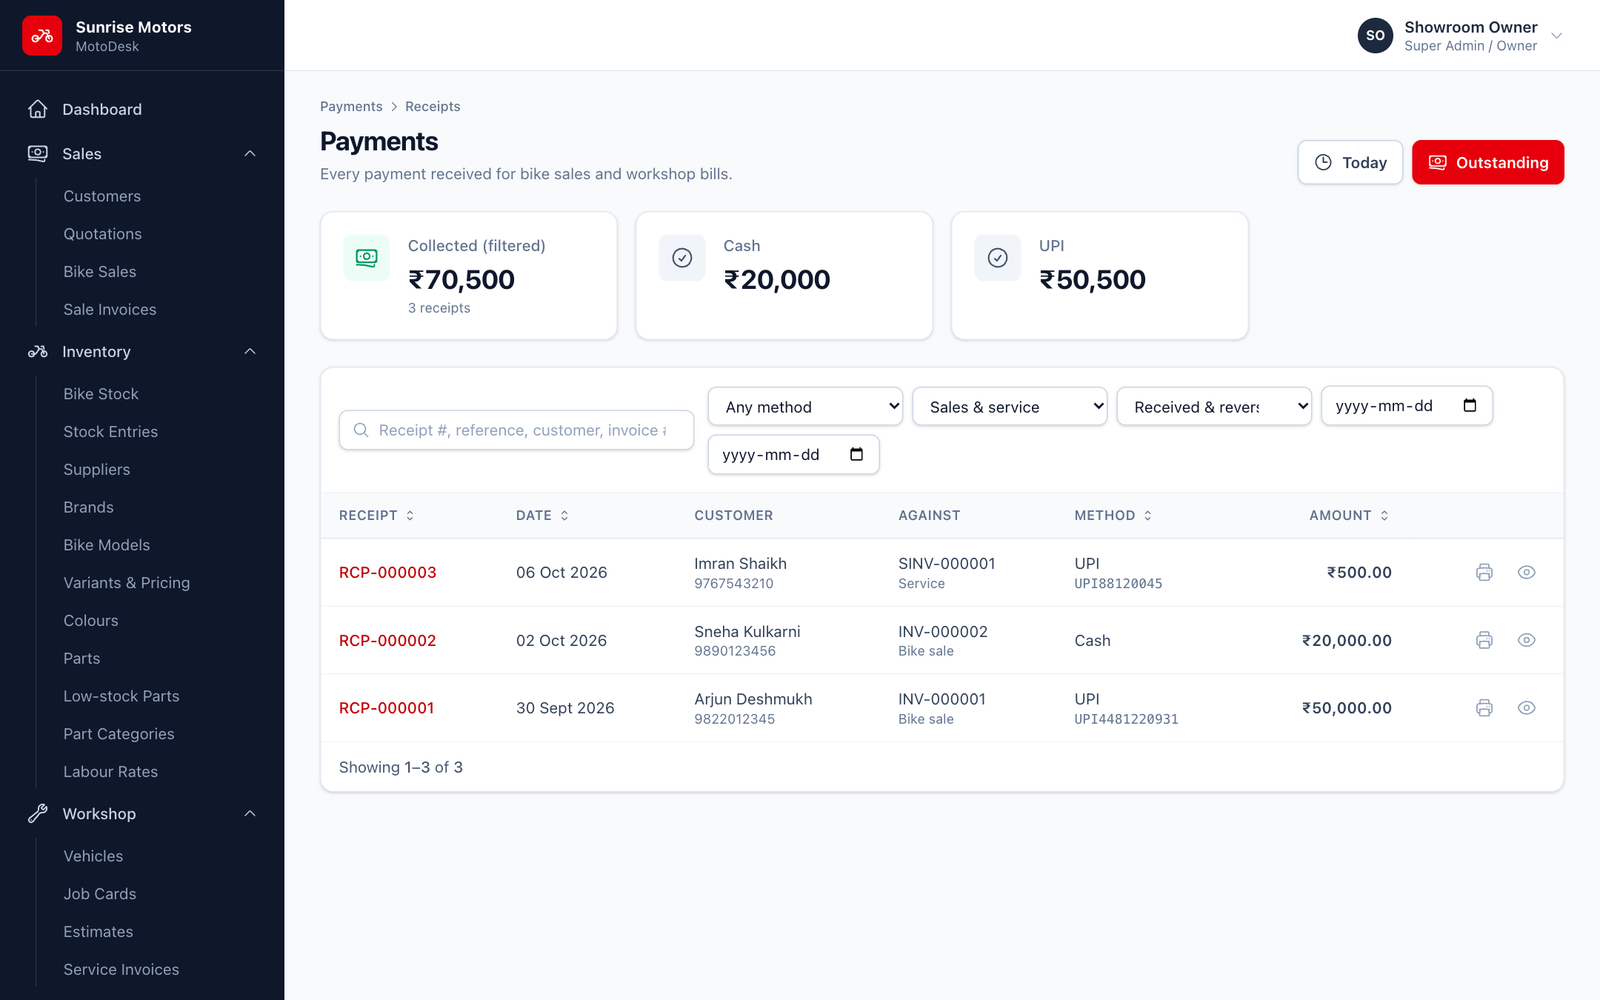Print receipt RCP-000002
The width and height of the screenshot is (1600, 1000).
(x=1484, y=640)
